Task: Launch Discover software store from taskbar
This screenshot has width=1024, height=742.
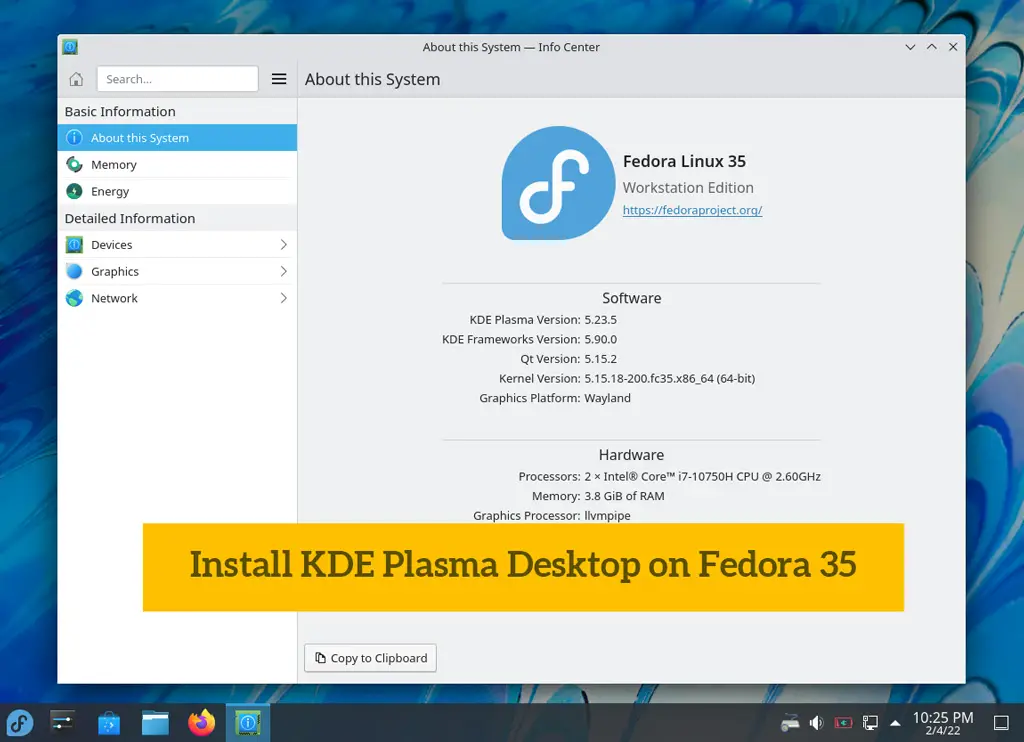Action: click(x=109, y=723)
